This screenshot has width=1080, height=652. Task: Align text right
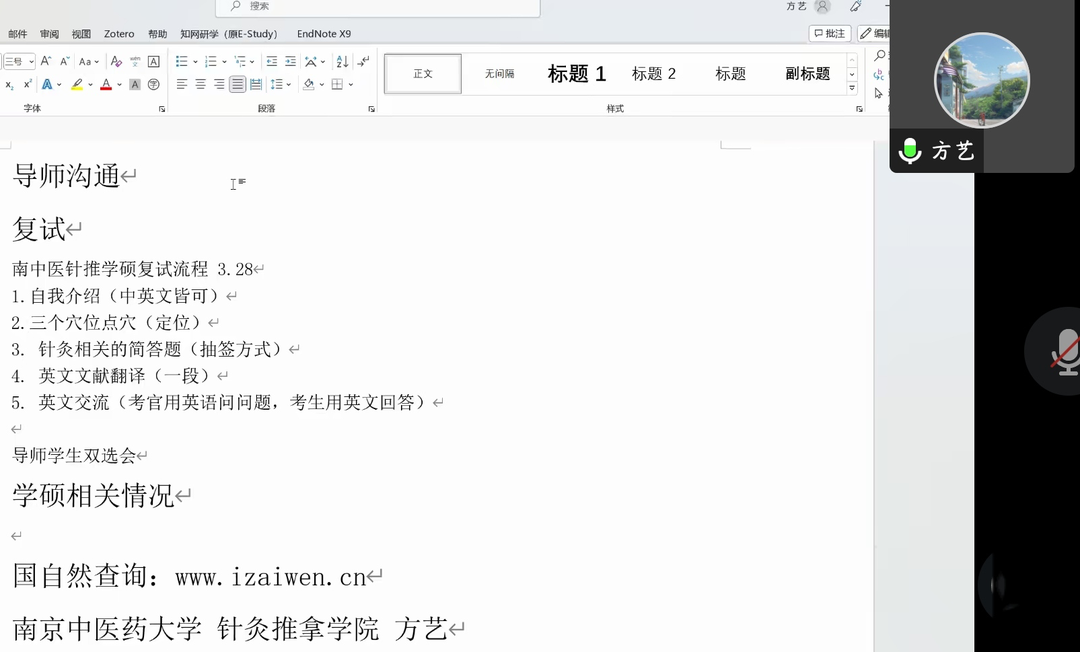pyautogui.click(x=219, y=84)
